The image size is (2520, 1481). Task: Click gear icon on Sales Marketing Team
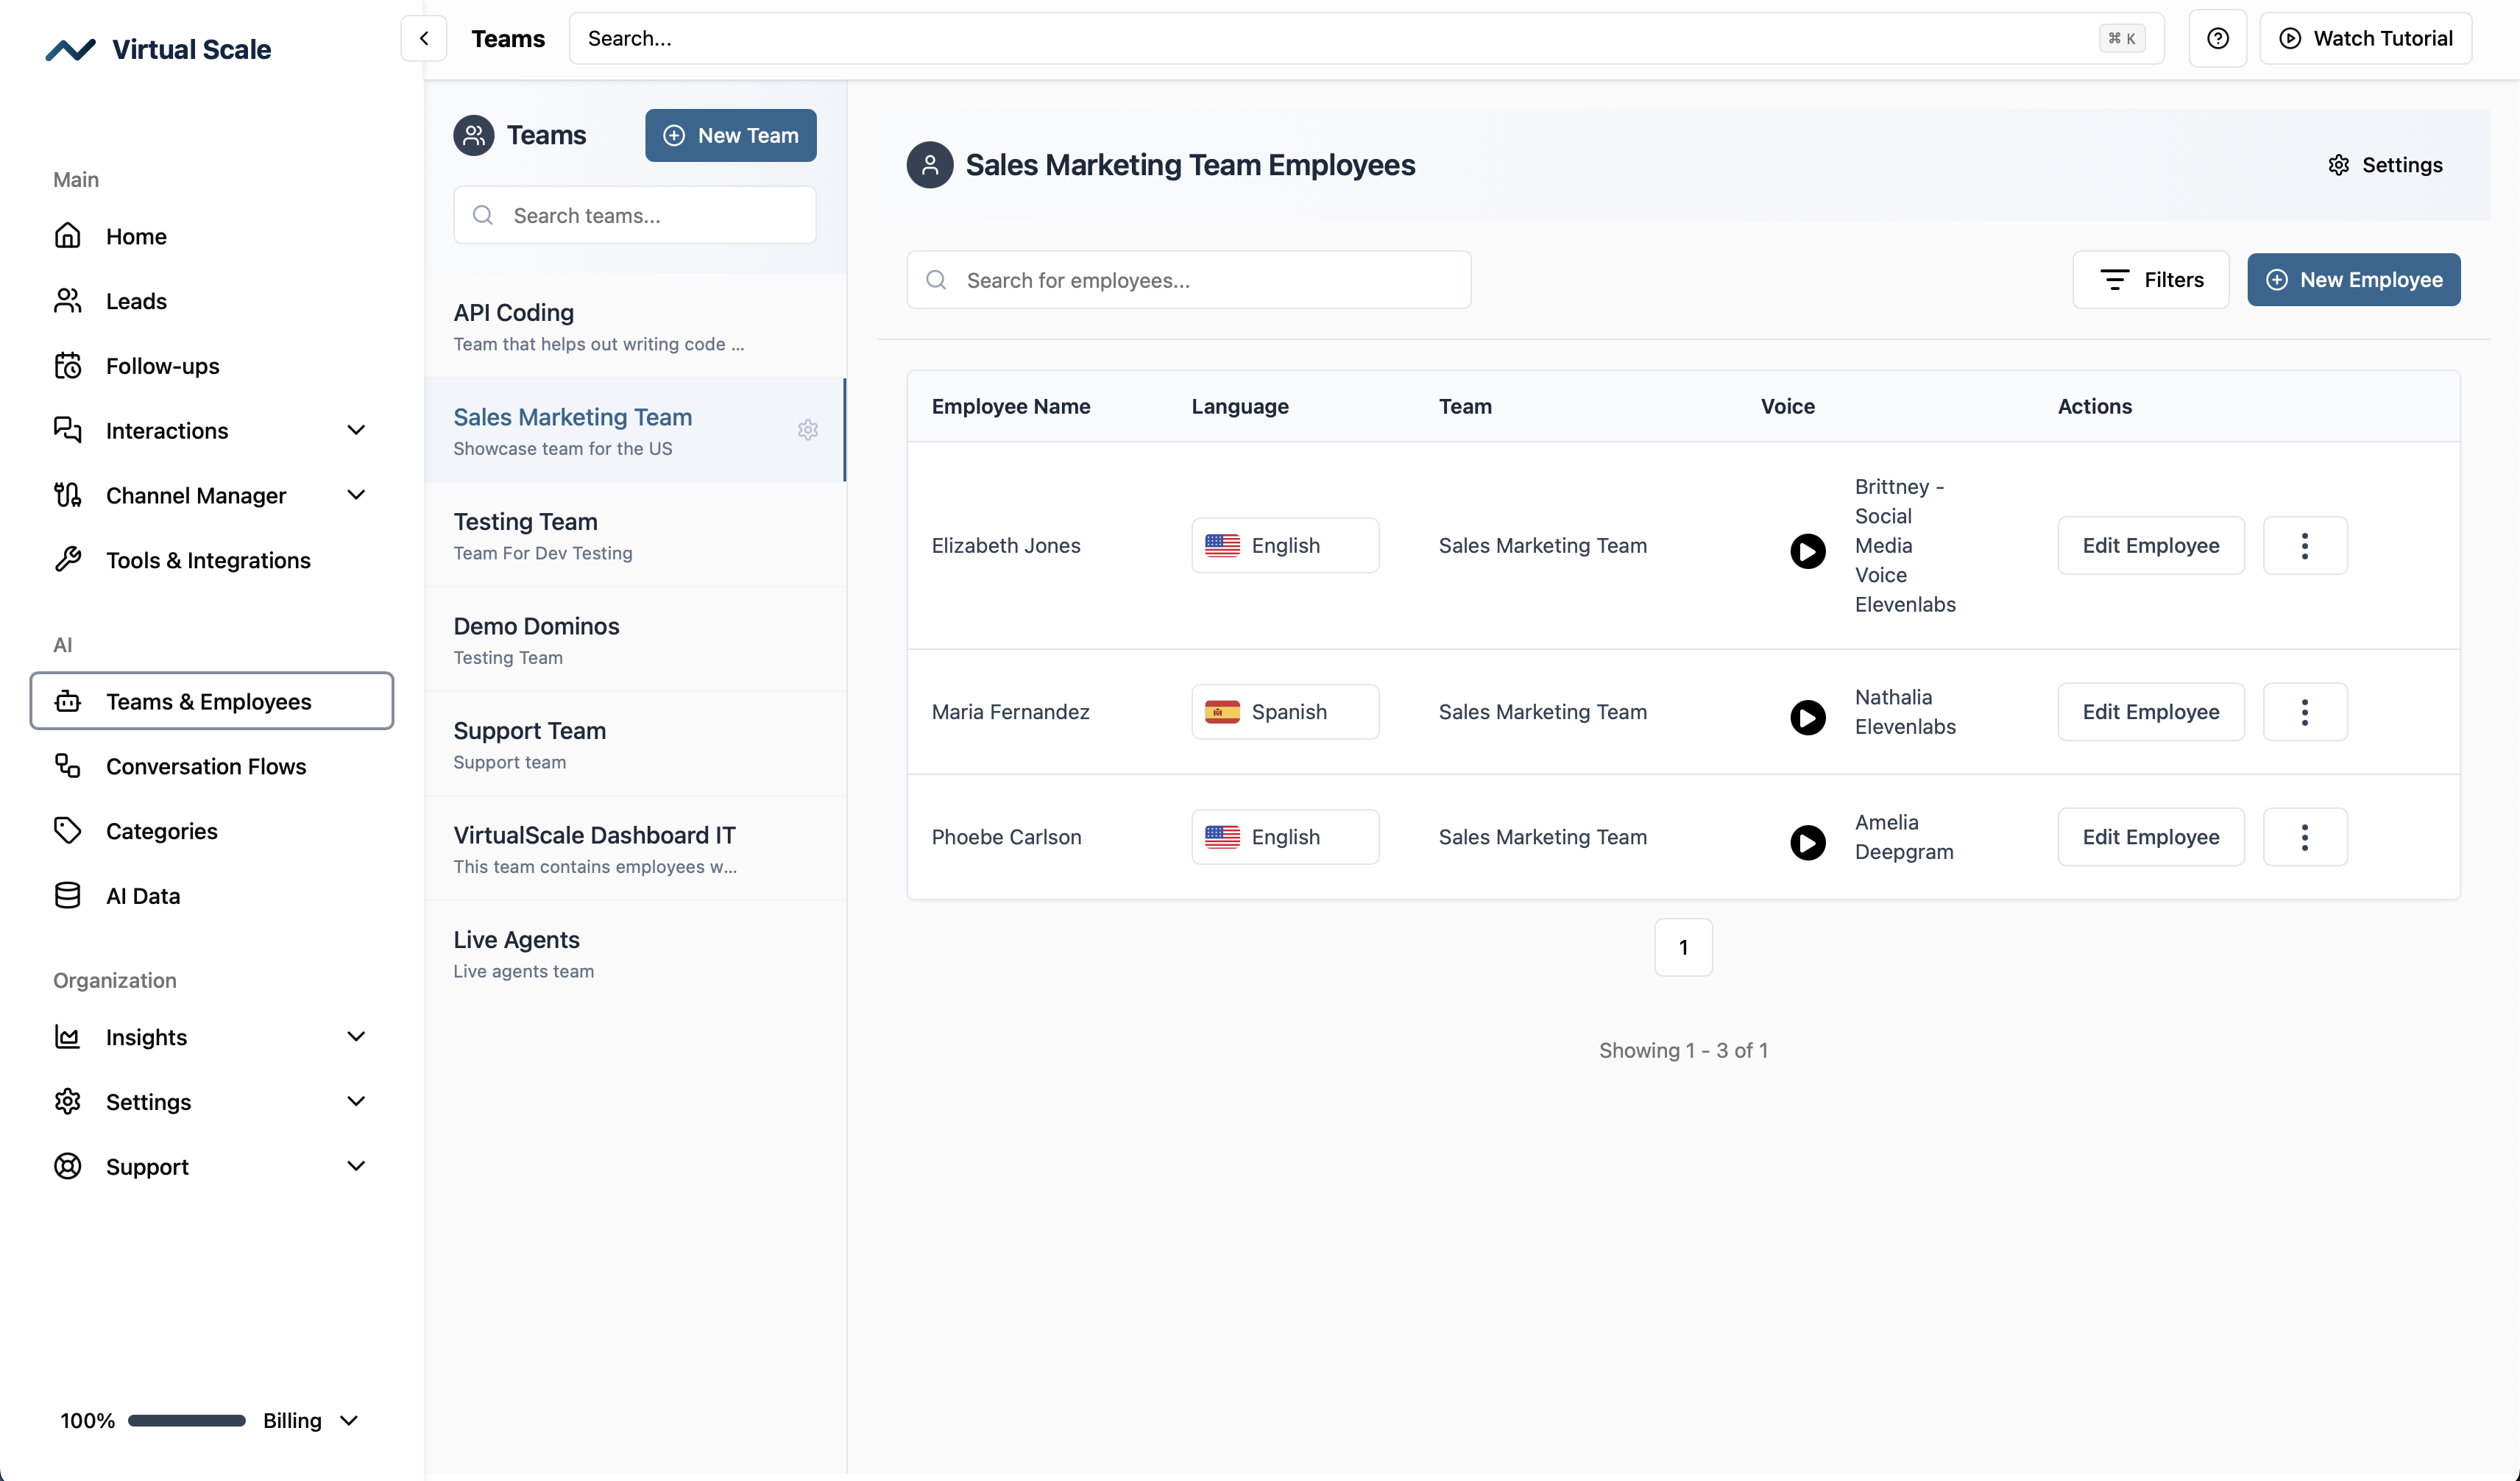tap(808, 430)
